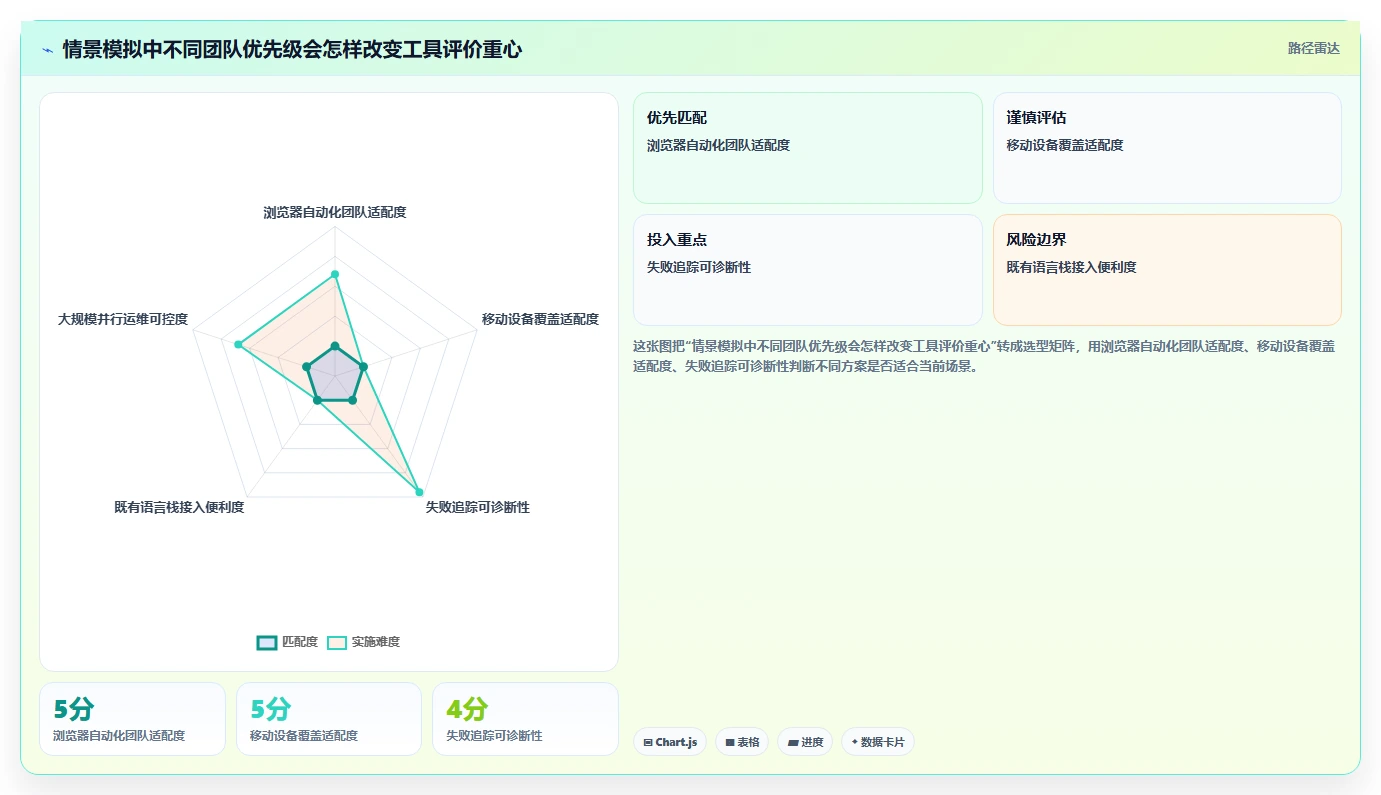
Task: Click the 路径雷达 label in header
Action: point(1313,48)
